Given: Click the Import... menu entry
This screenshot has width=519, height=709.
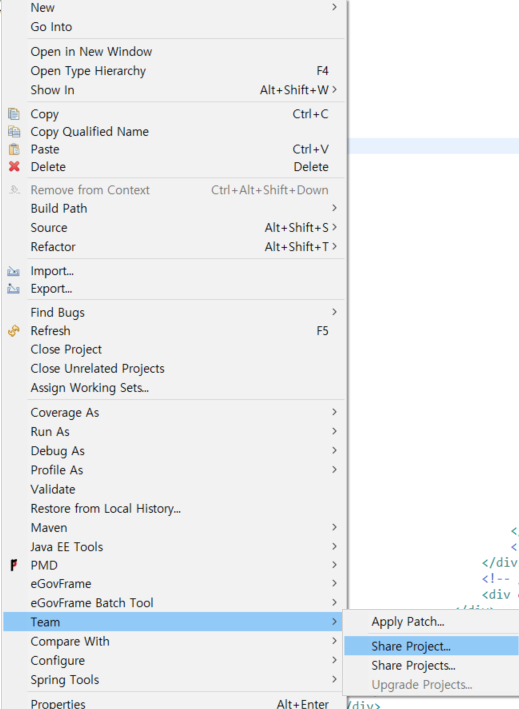Looking at the screenshot, I should click(174, 271).
